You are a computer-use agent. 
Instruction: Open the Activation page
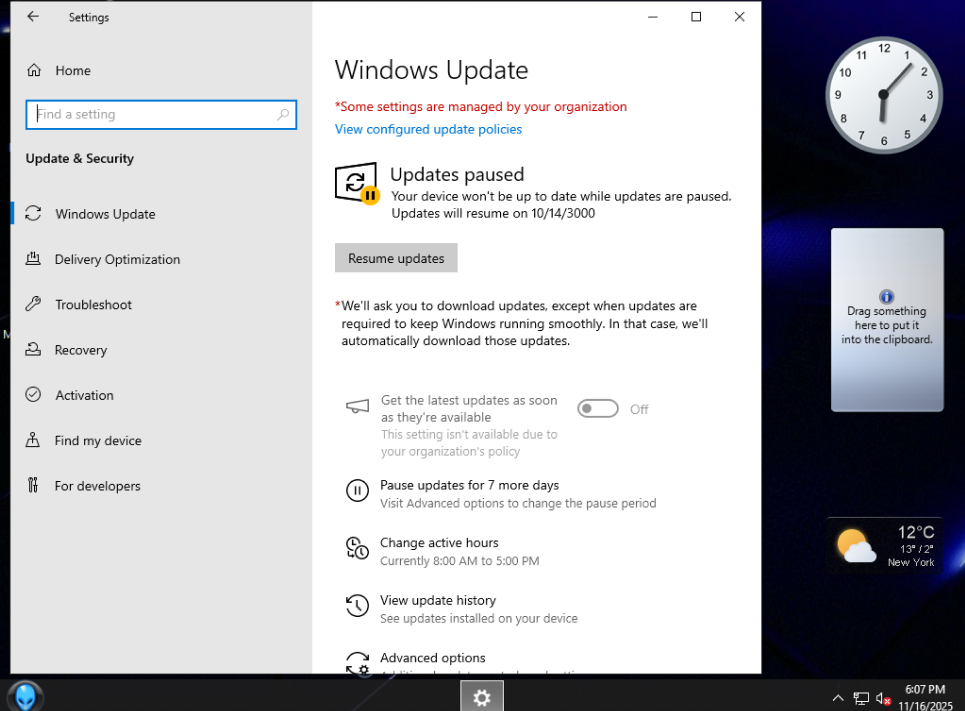coord(84,396)
